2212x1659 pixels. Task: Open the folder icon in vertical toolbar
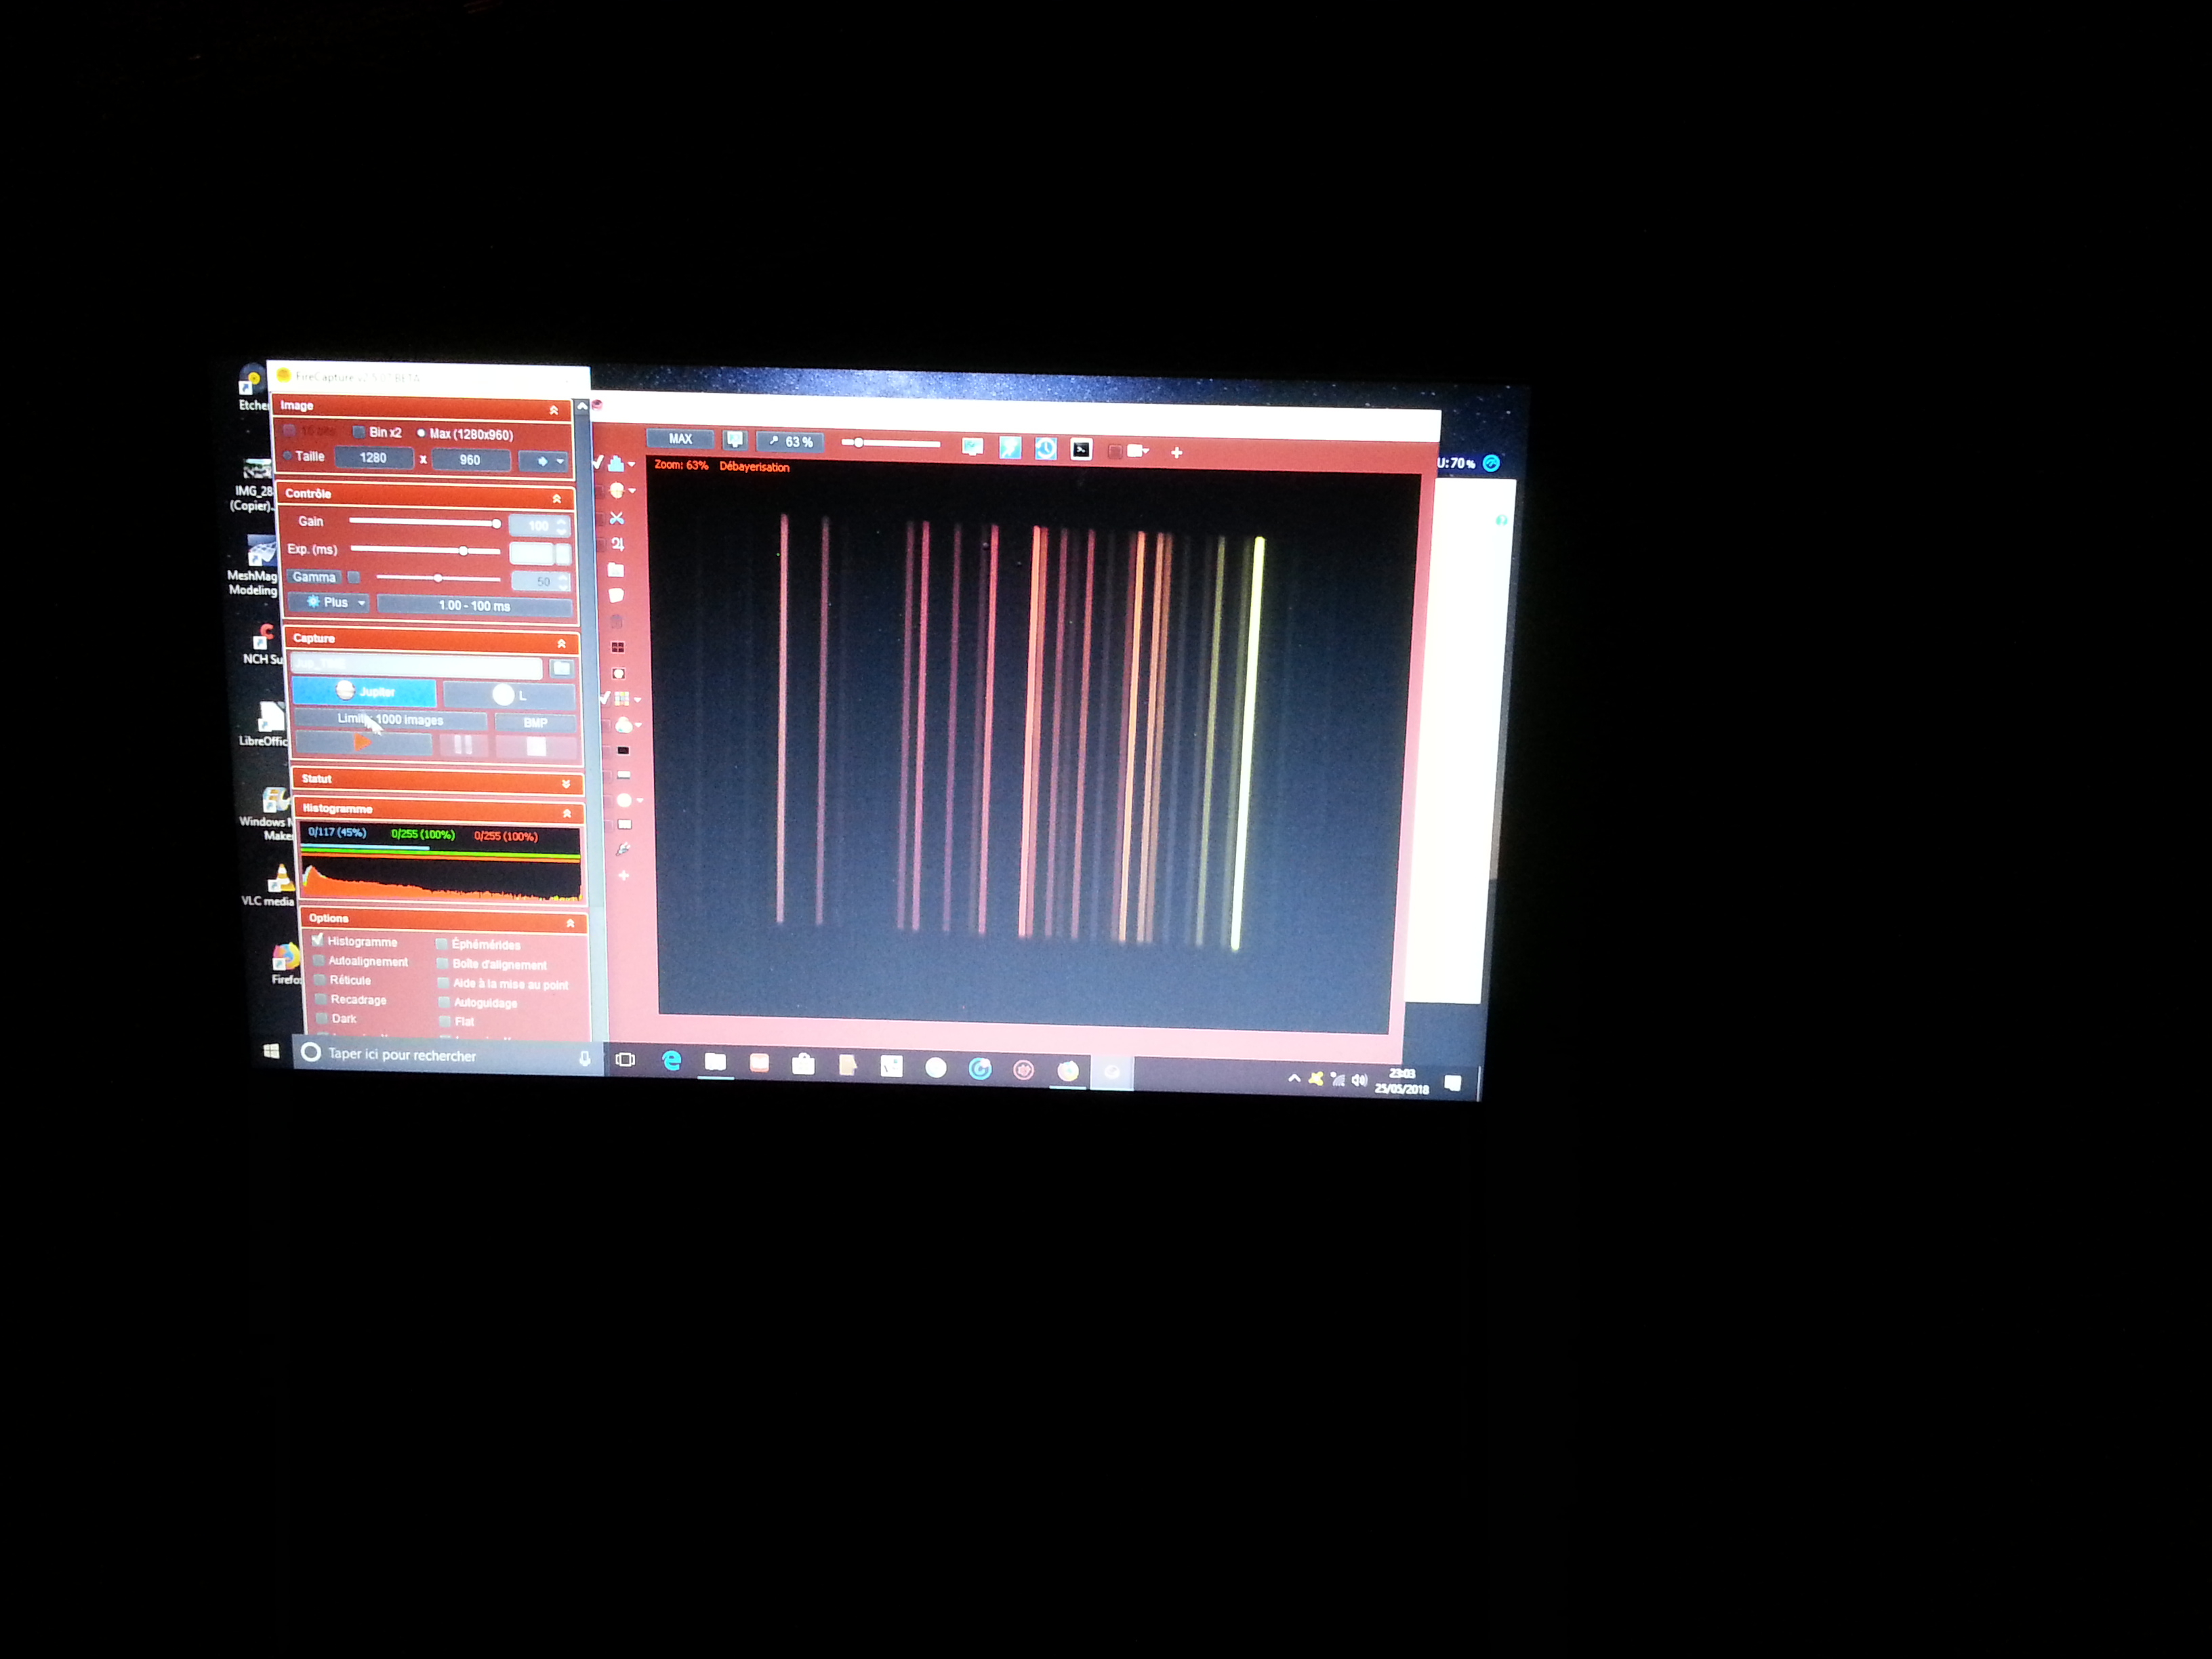tap(616, 570)
